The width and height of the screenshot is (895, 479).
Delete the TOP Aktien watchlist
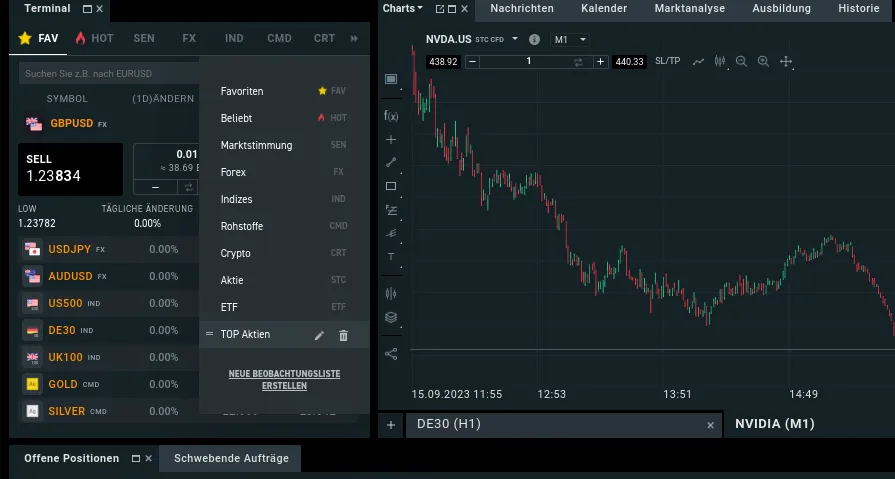343,336
